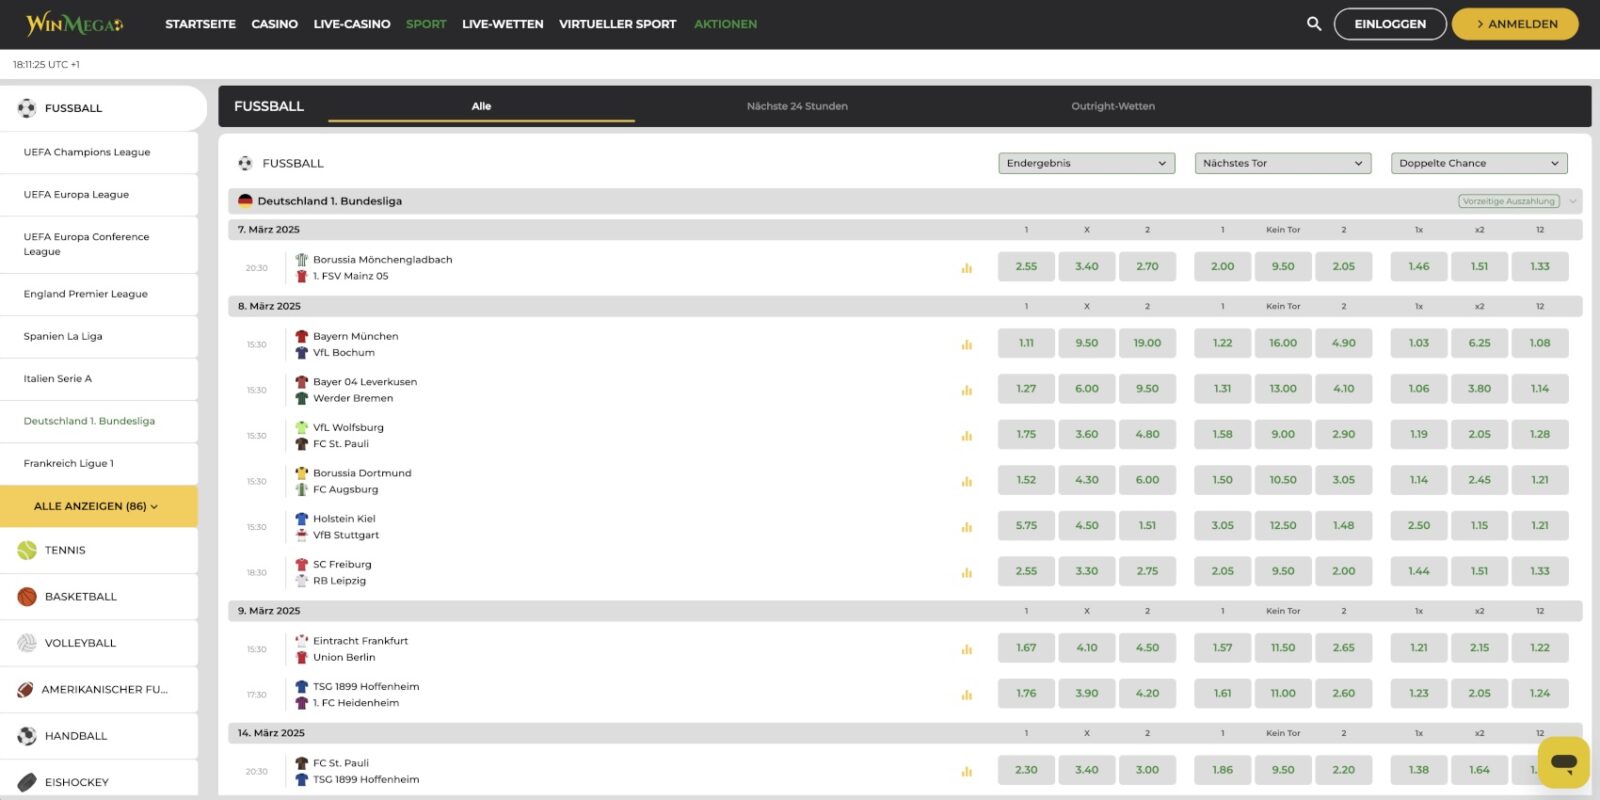The height and width of the screenshot is (800, 1600).
Task: Click the Holstein Kiel jersey icon
Action: [x=301, y=519]
